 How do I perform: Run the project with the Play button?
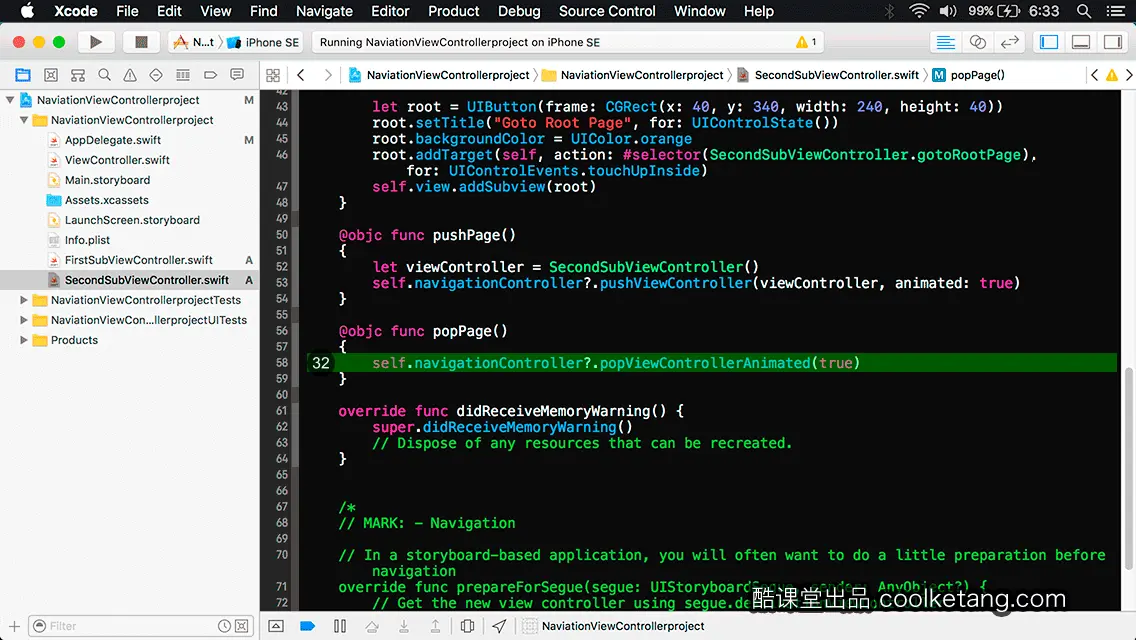[x=96, y=42]
